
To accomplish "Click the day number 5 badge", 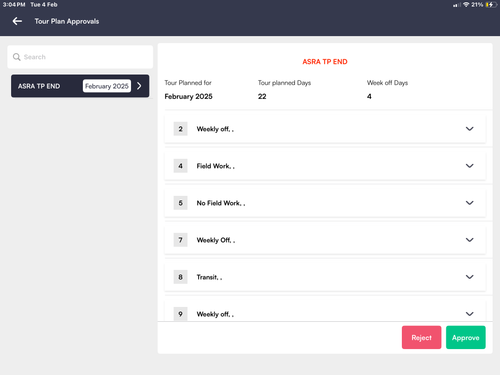I will (180, 203).
